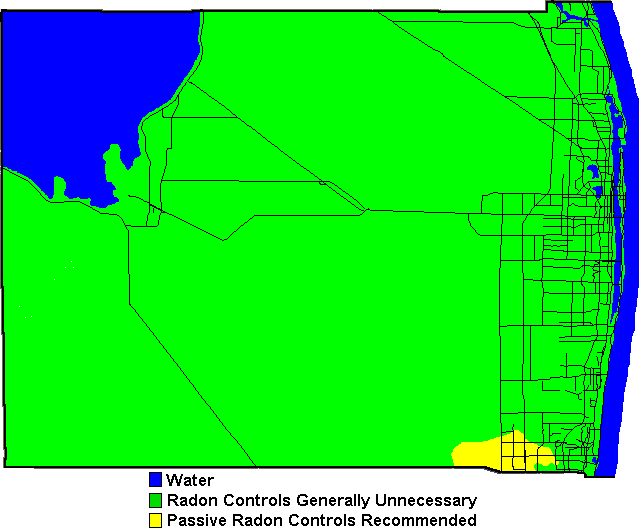The width and height of the screenshot is (640, 529).
Task: Click the blue Water legend swatch
Action: click(156, 480)
